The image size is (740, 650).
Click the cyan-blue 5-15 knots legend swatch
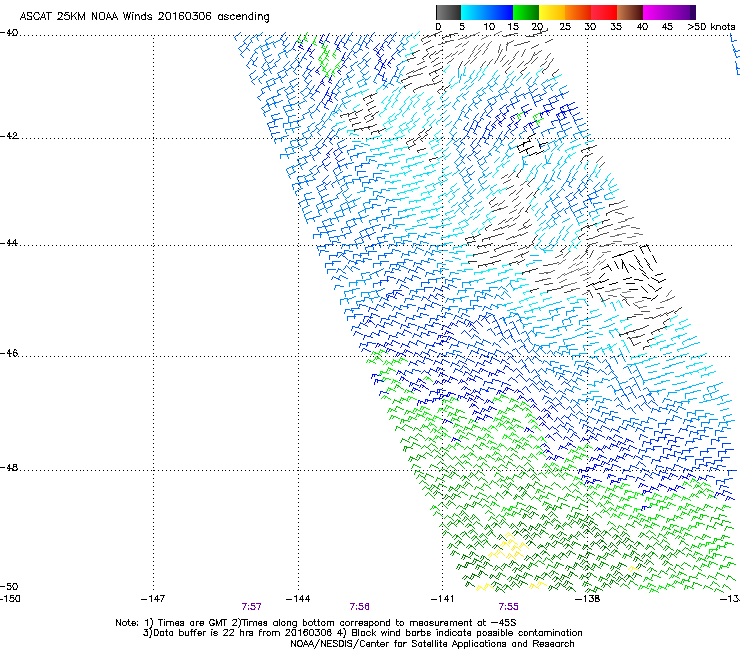(487, 12)
